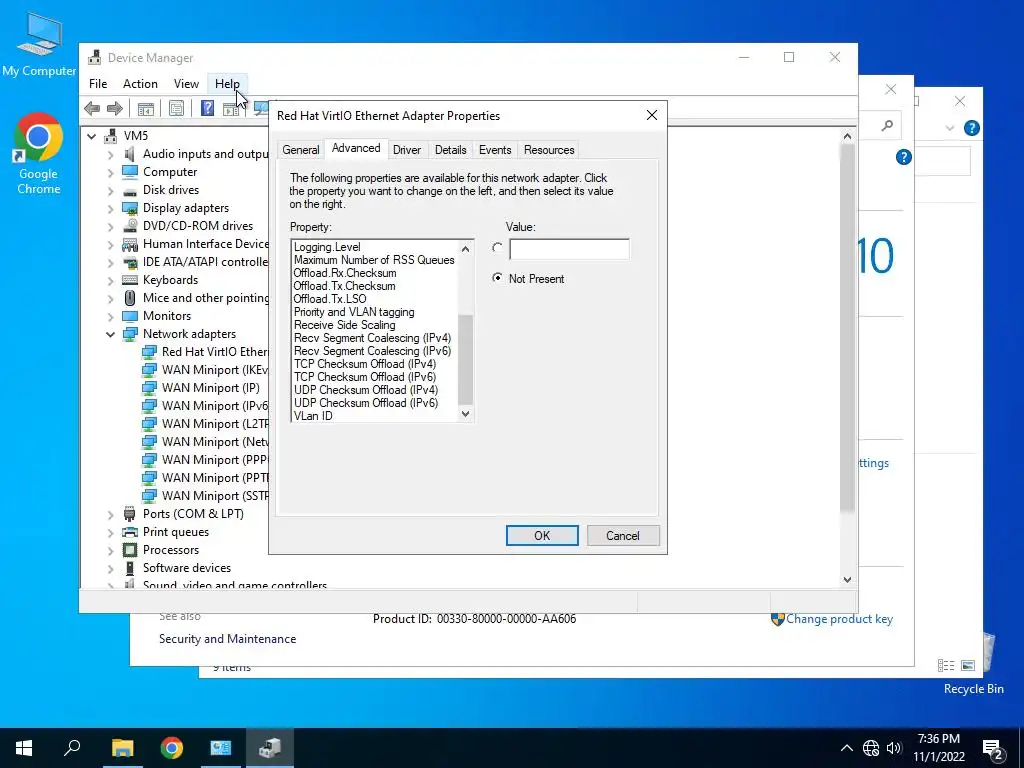Expand the Software devices category
This screenshot has width=1024, height=768.
(110, 568)
